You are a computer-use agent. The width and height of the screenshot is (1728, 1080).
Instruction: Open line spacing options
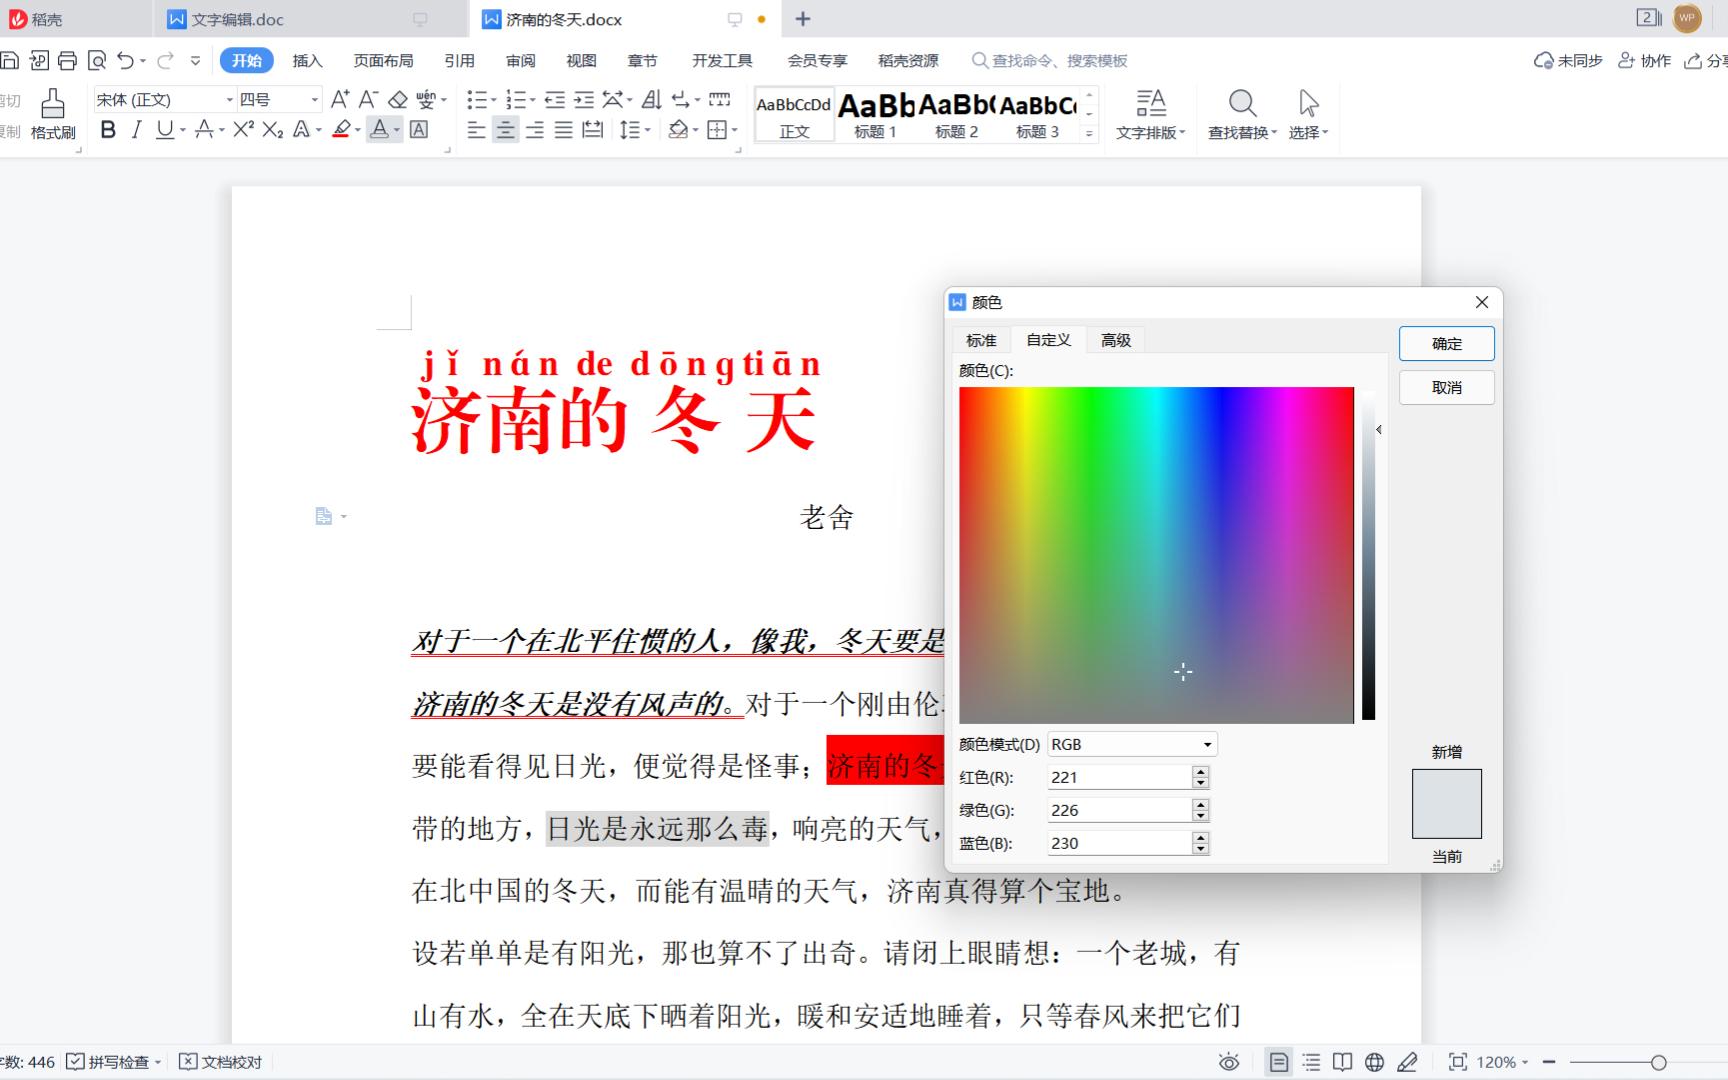[x=629, y=129]
